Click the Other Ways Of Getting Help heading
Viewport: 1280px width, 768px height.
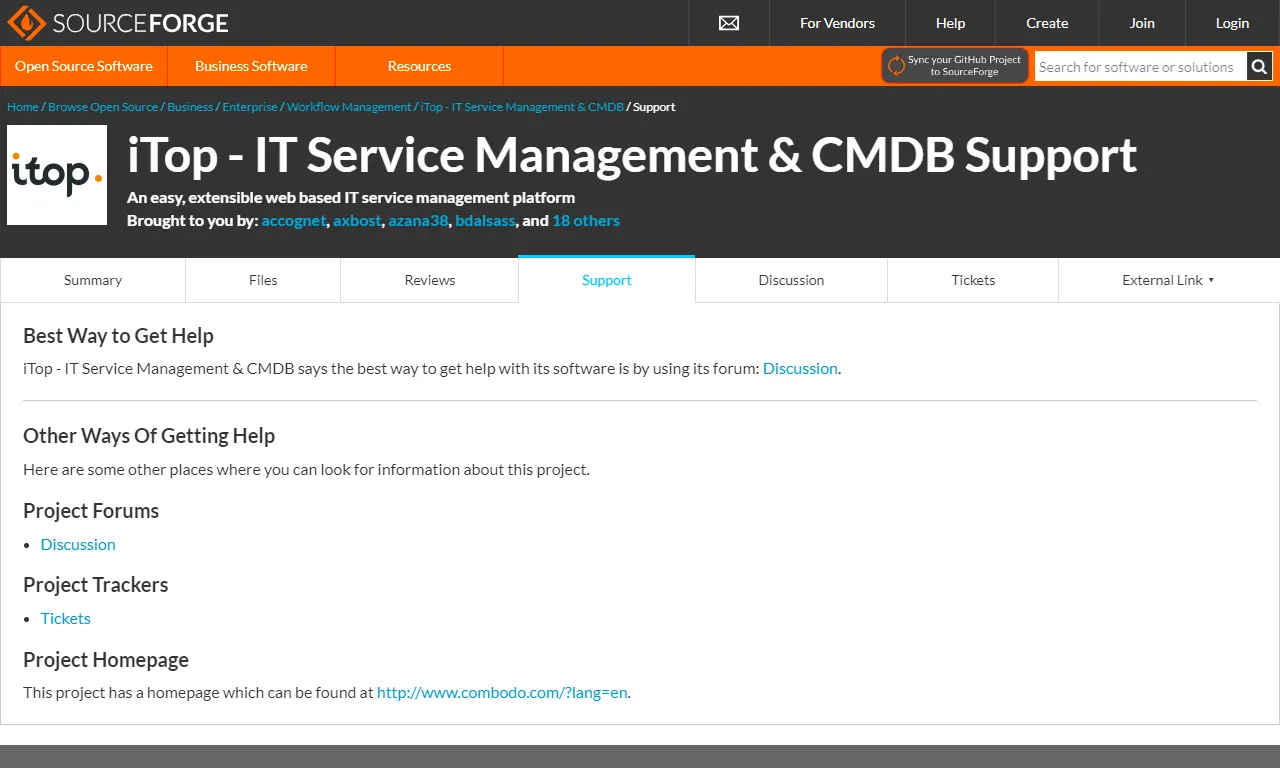[x=149, y=436]
